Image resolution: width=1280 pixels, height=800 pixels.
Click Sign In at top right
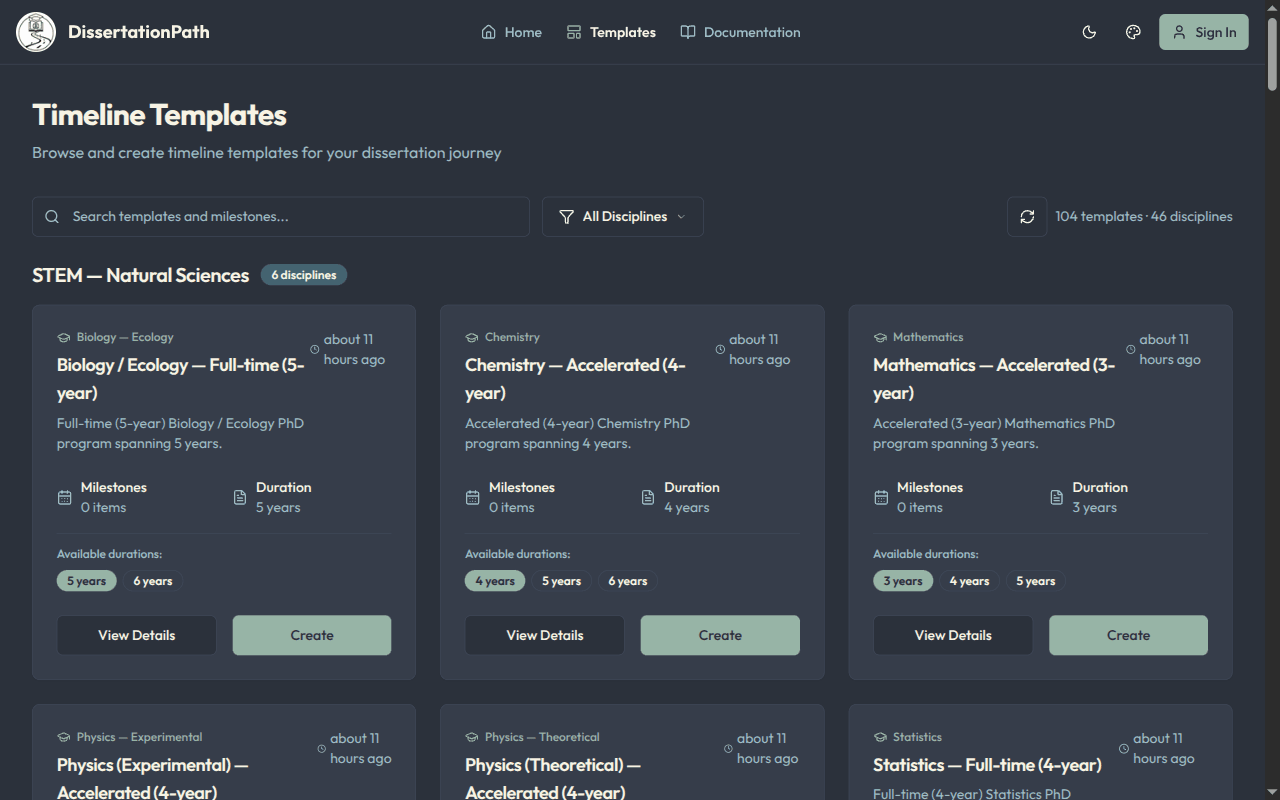pos(1203,31)
